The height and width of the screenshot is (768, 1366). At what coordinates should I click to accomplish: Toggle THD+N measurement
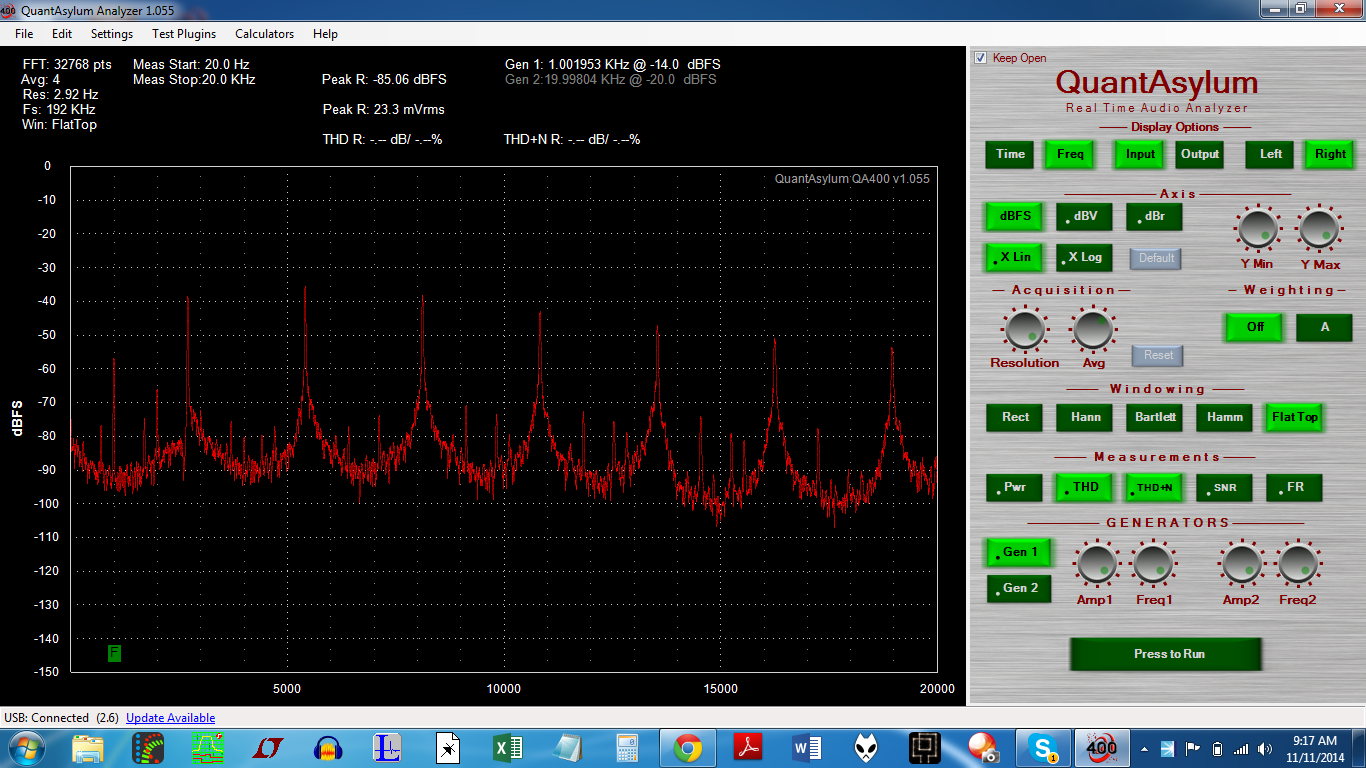[1154, 488]
